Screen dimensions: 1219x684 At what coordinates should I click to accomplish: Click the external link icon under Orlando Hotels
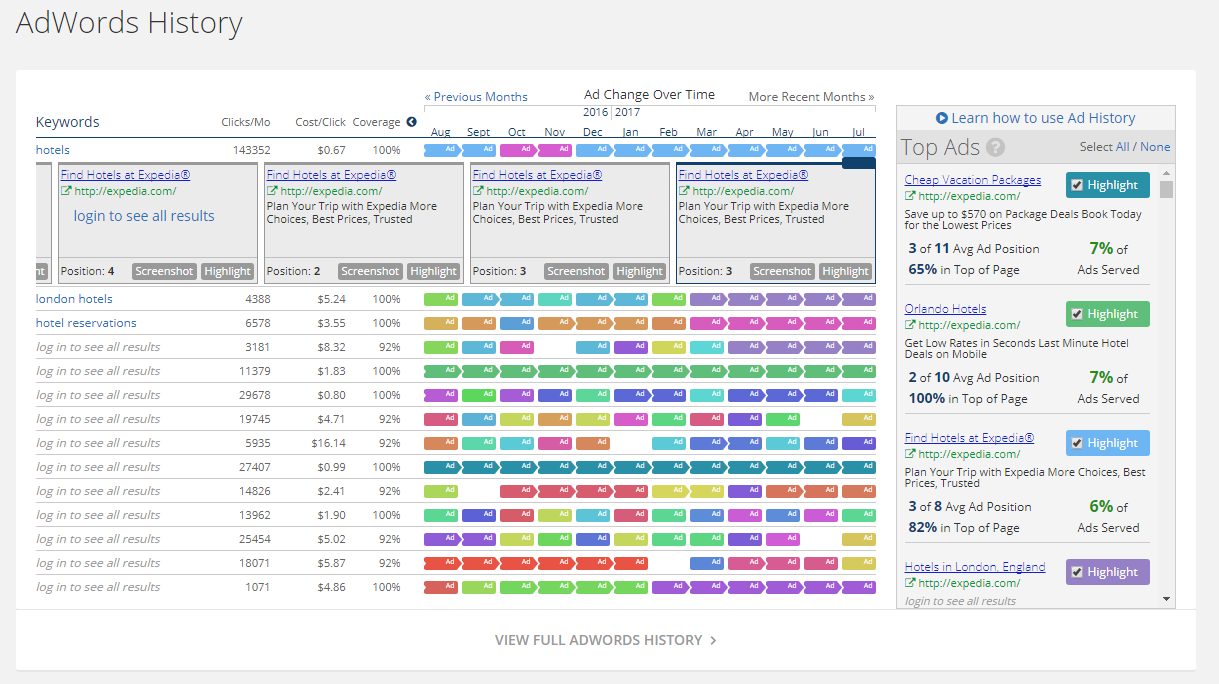(910, 325)
